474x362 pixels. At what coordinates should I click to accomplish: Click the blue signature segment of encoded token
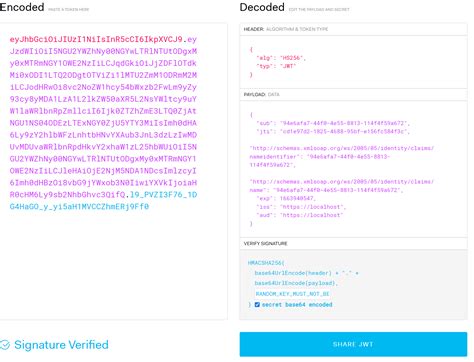click(x=103, y=200)
